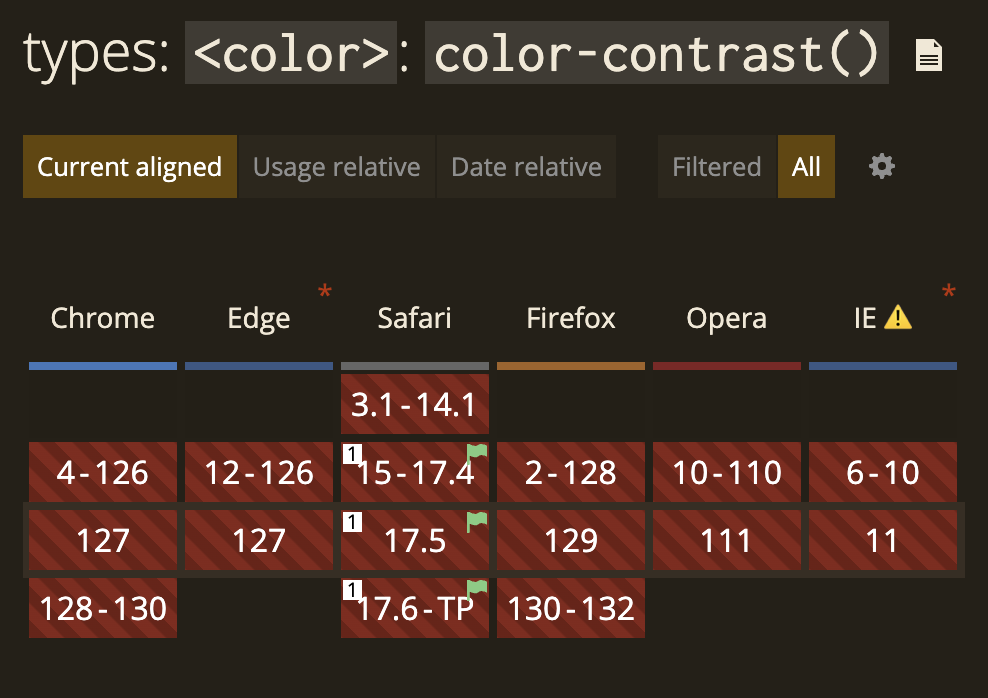Click the IE warning triangle icon

[898, 317]
